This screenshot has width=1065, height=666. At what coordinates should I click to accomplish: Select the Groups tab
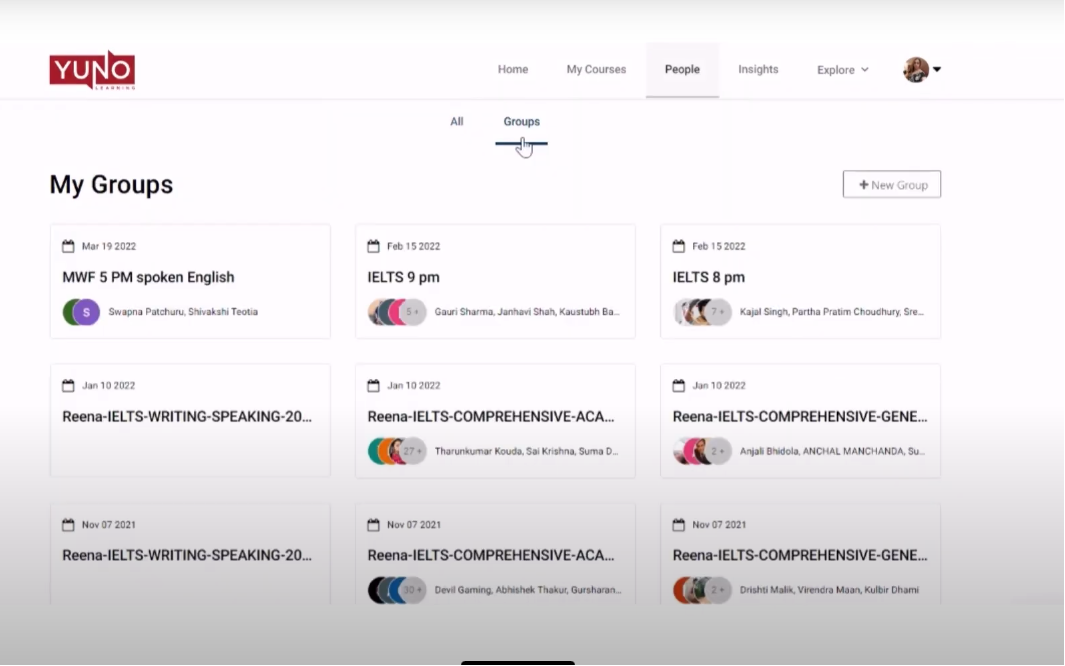(x=521, y=122)
